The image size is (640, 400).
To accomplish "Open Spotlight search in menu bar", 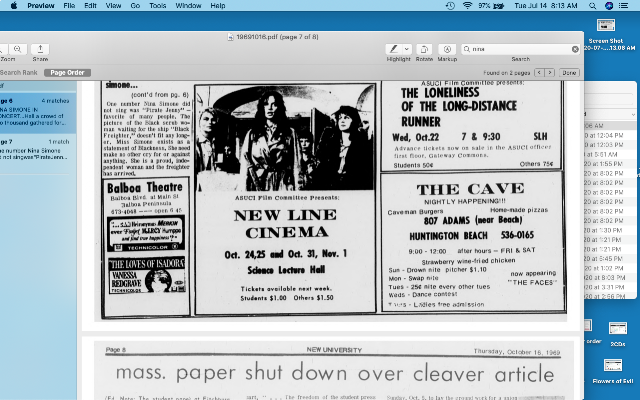I will (592, 6).
